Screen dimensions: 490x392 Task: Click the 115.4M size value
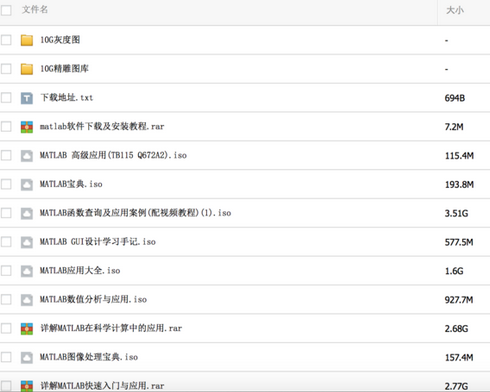tap(459, 156)
